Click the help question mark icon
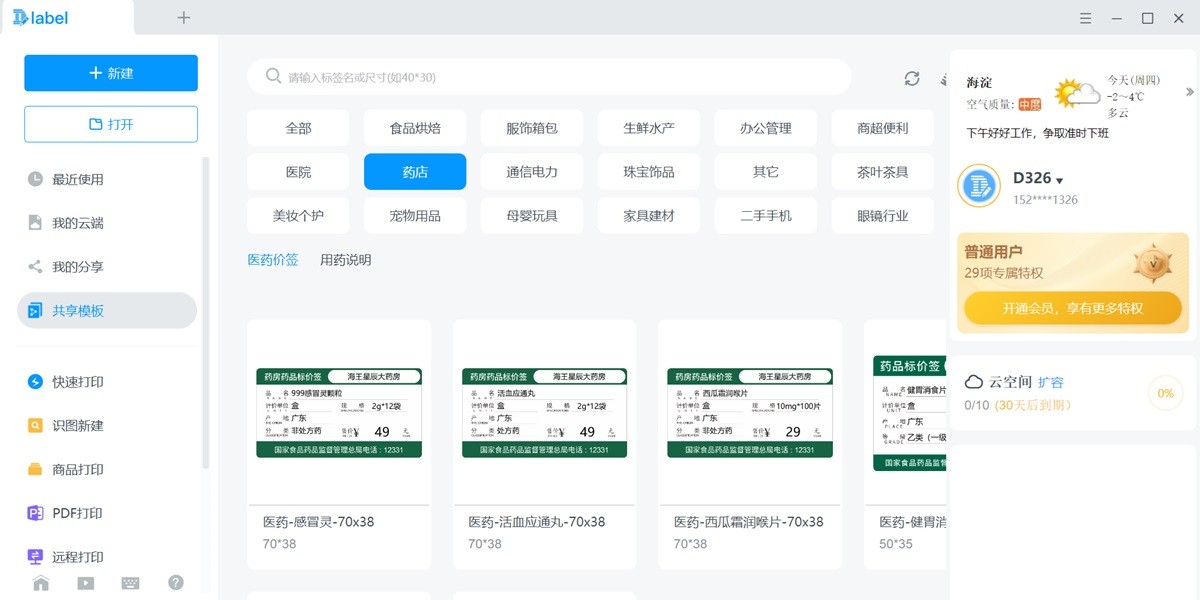 pyautogui.click(x=175, y=582)
